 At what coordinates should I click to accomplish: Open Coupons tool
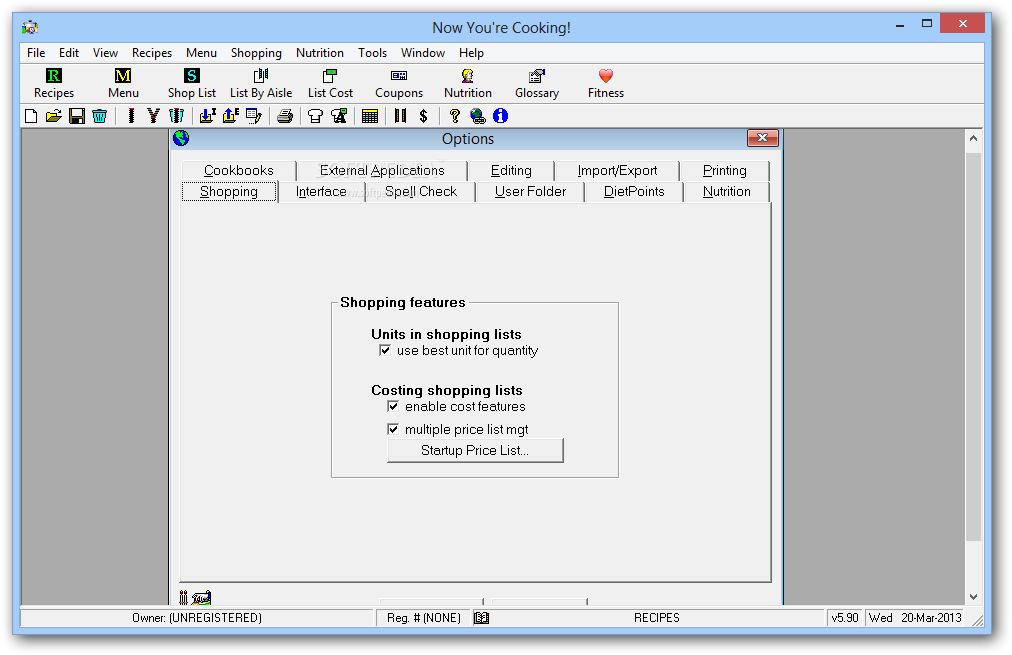[x=399, y=84]
